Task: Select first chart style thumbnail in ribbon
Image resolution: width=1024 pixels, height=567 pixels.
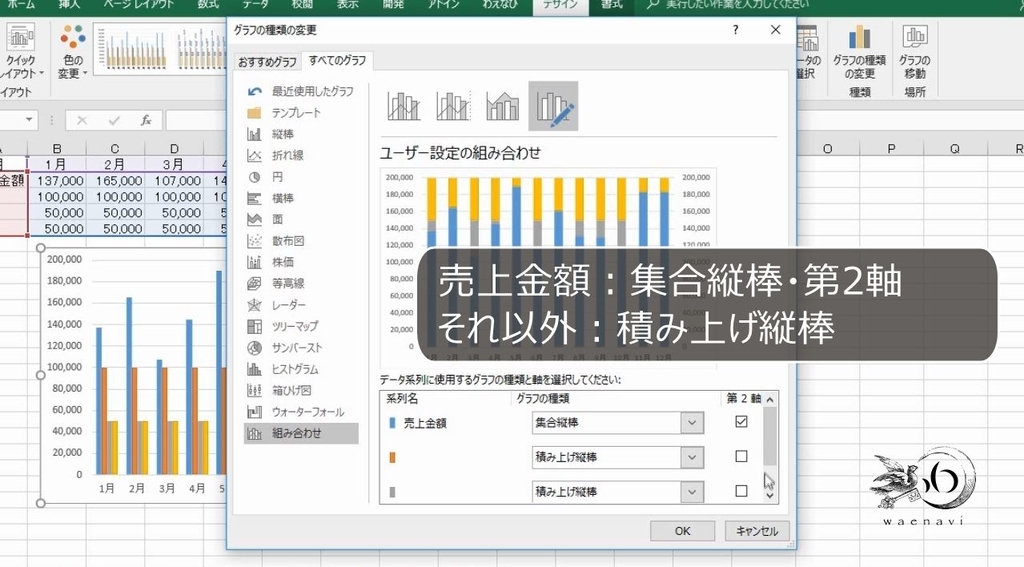Action: pos(131,48)
